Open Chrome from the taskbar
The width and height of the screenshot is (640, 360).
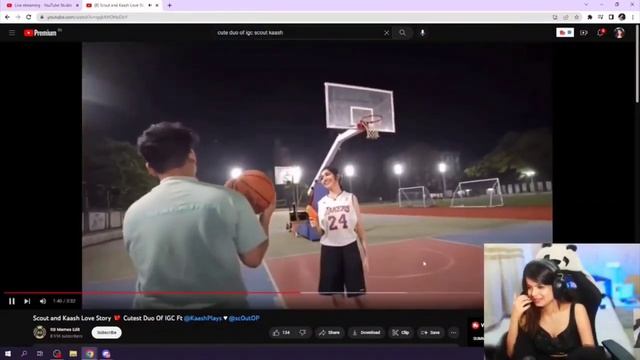coord(90,353)
